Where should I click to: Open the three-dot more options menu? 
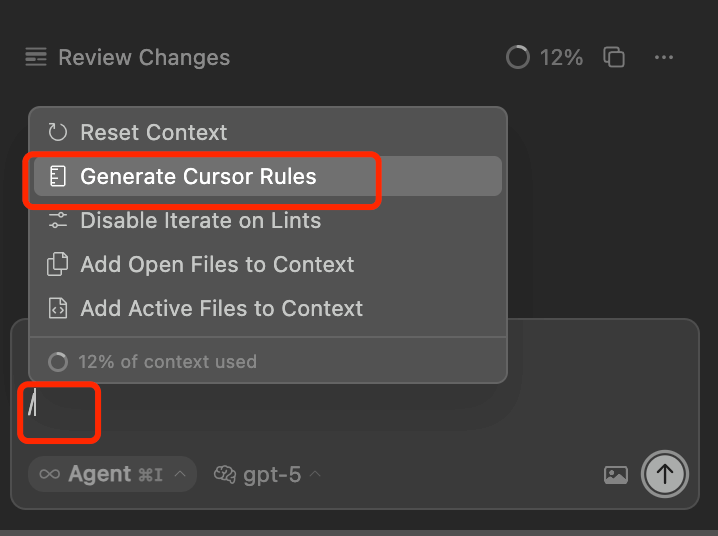(664, 57)
